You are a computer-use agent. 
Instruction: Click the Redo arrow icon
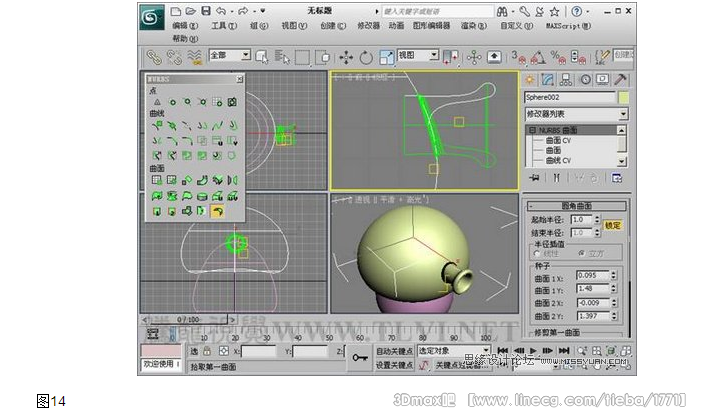(243, 11)
